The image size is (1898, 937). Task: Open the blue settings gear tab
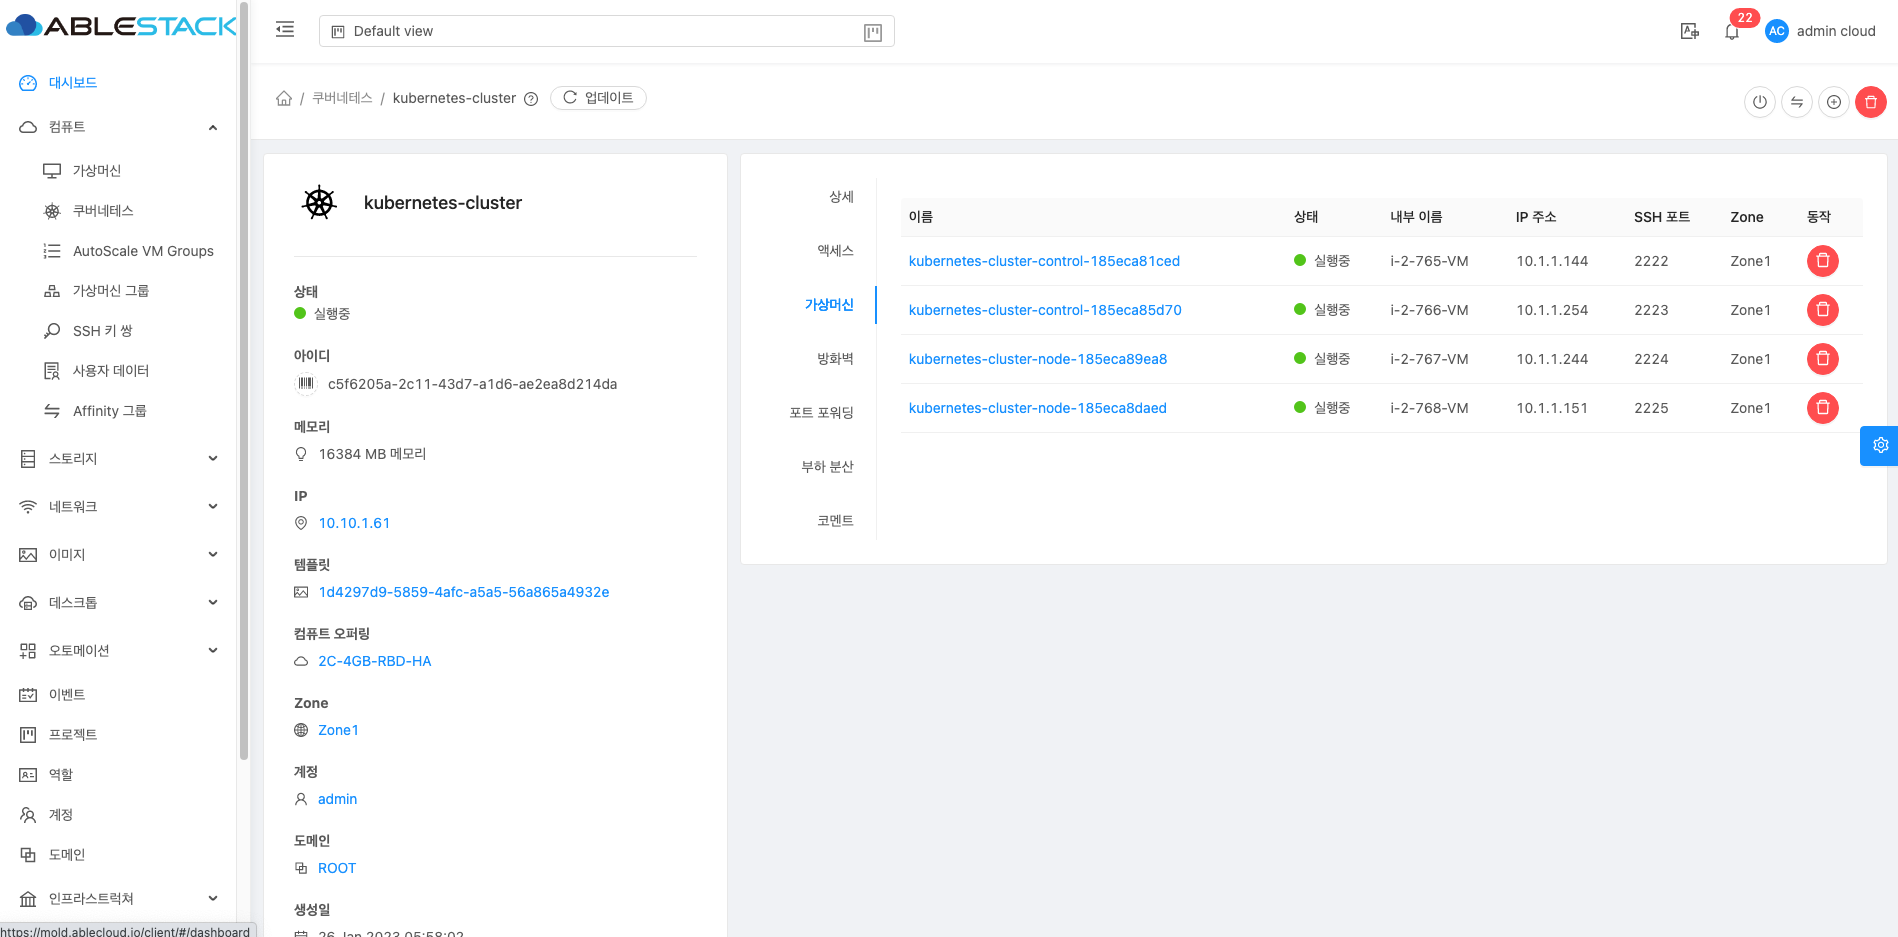tap(1879, 446)
